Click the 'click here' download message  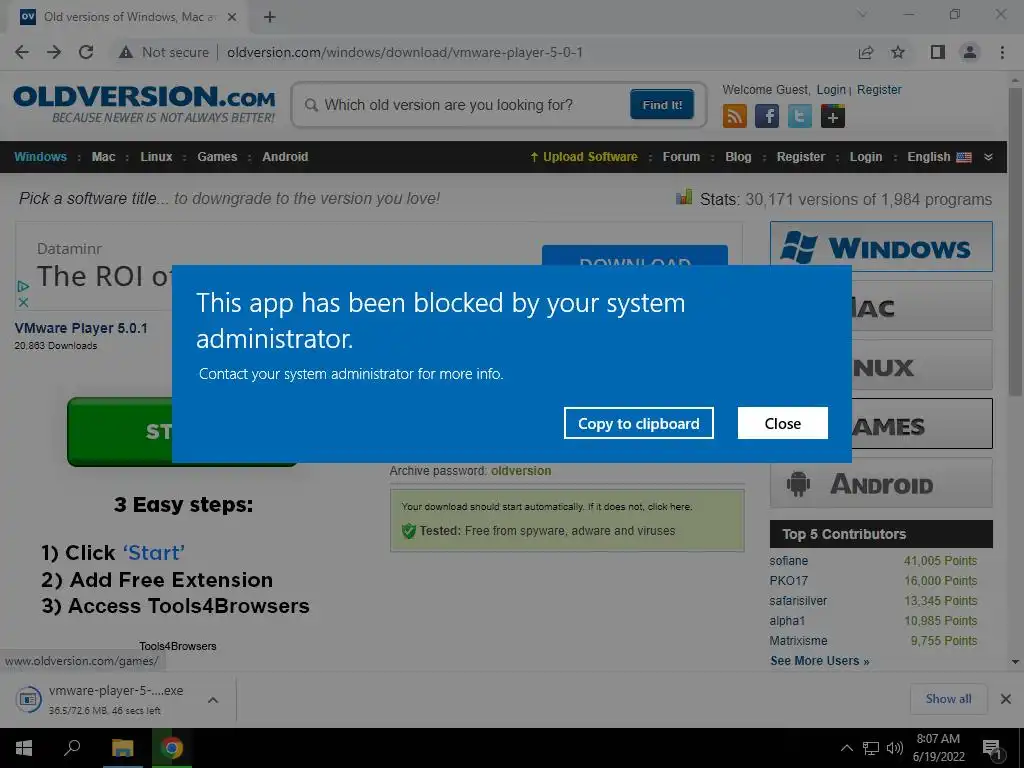coord(669,507)
